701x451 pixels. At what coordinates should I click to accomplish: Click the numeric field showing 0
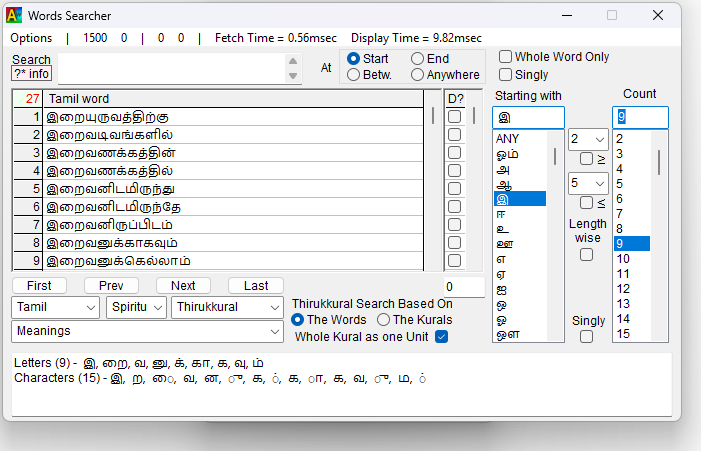click(464, 287)
